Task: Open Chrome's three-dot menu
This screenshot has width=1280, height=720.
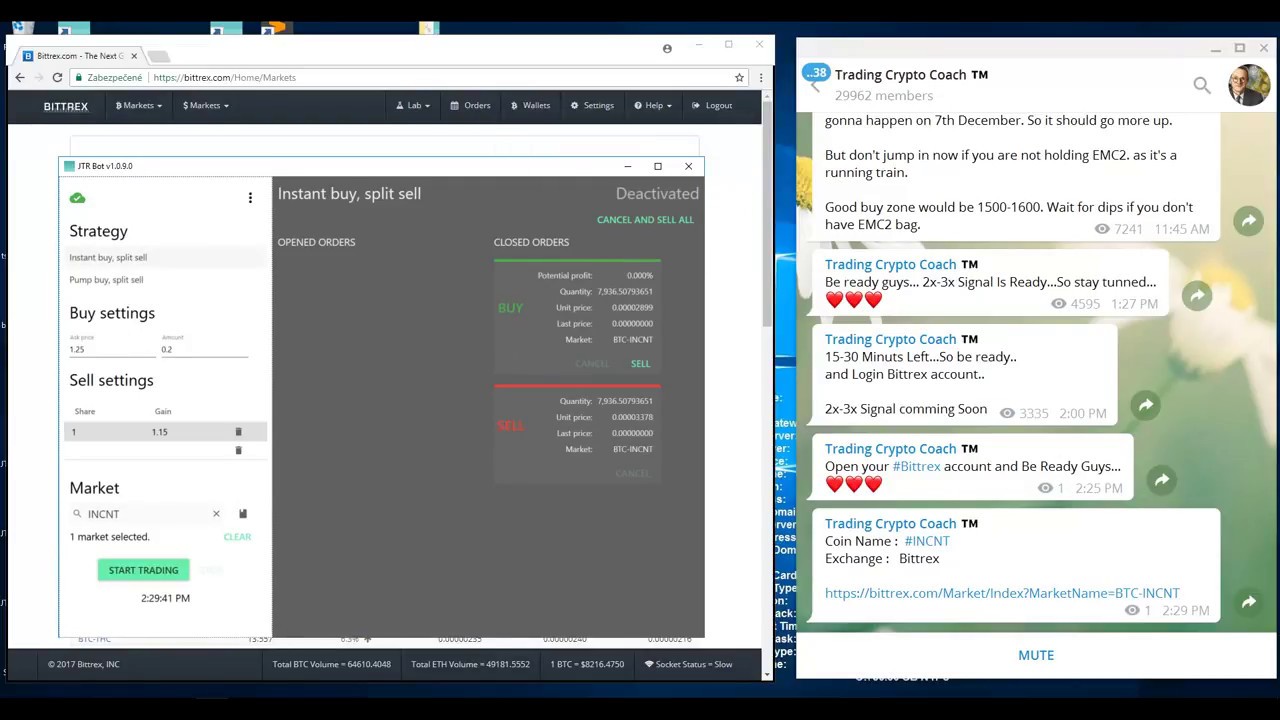Action: pos(761,77)
